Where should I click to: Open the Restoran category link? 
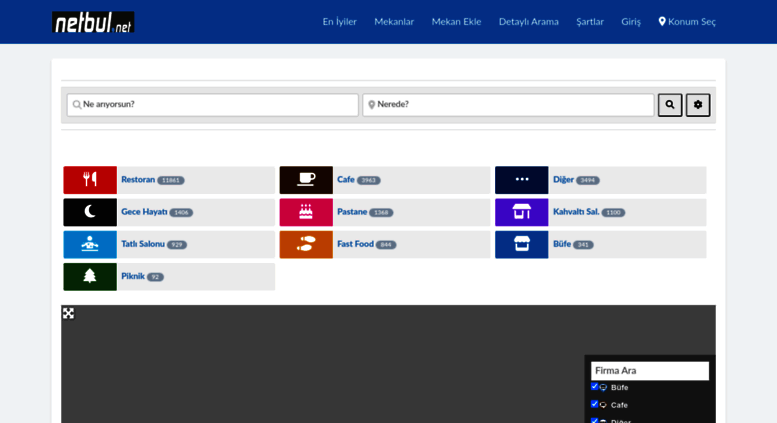click(138, 179)
